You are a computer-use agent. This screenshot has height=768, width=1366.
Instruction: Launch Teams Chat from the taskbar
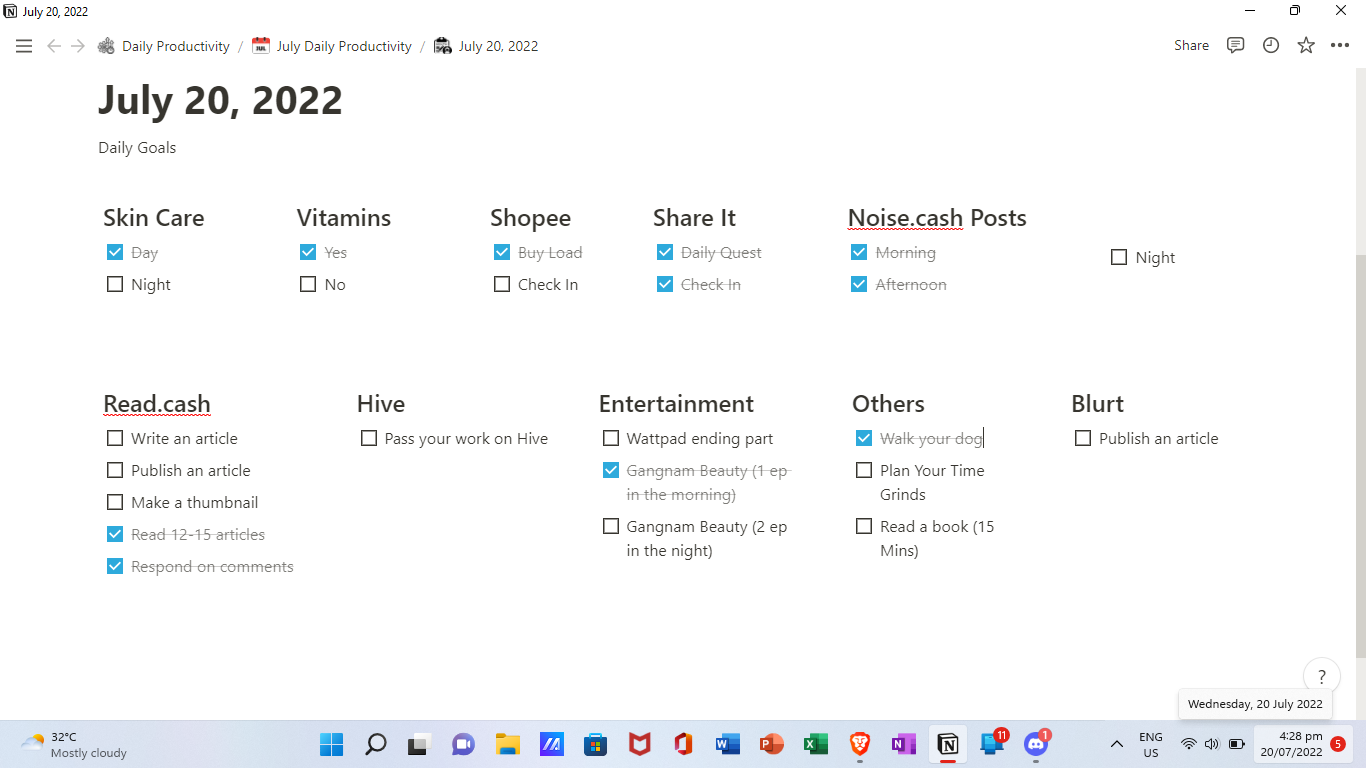click(463, 744)
